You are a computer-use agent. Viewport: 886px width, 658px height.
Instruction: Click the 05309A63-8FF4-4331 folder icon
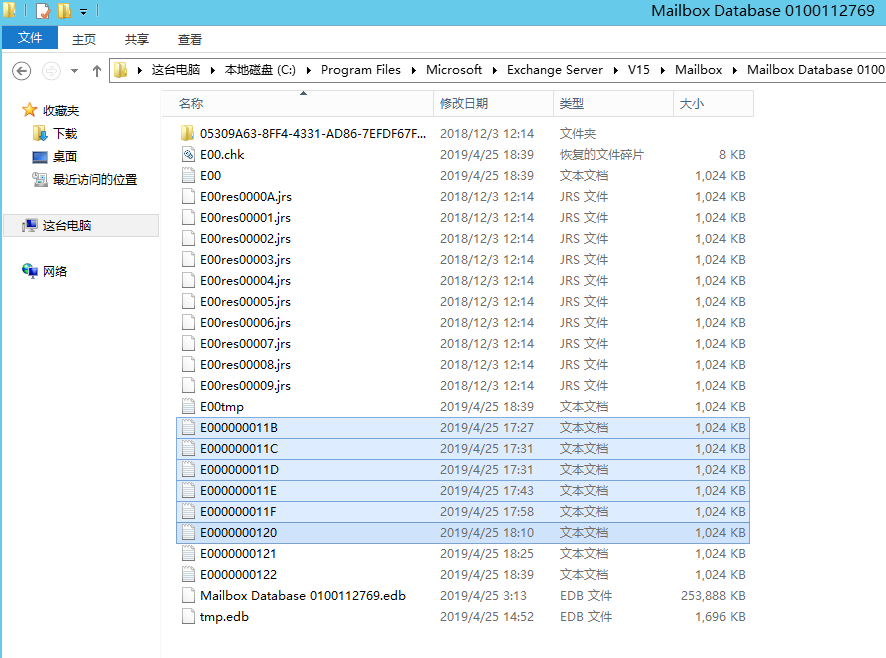[x=188, y=133]
